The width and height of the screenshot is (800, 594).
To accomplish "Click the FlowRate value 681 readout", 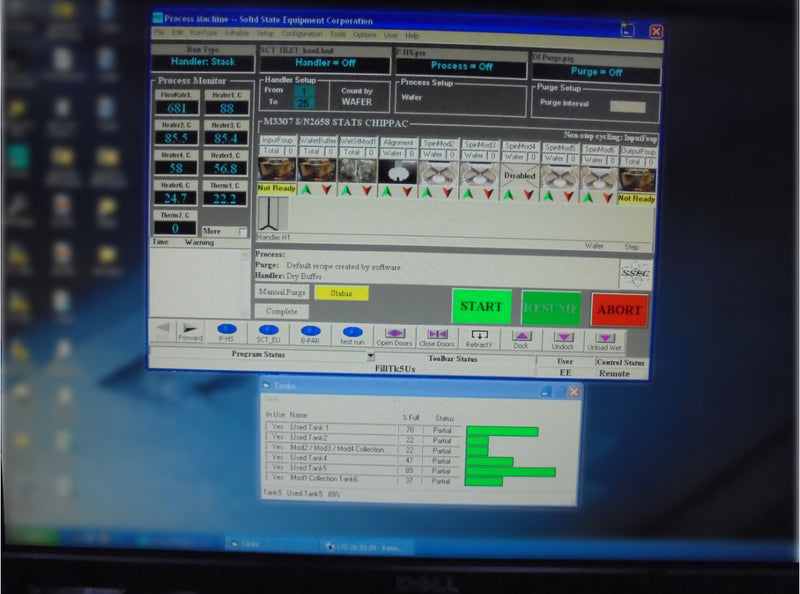I will (x=177, y=108).
